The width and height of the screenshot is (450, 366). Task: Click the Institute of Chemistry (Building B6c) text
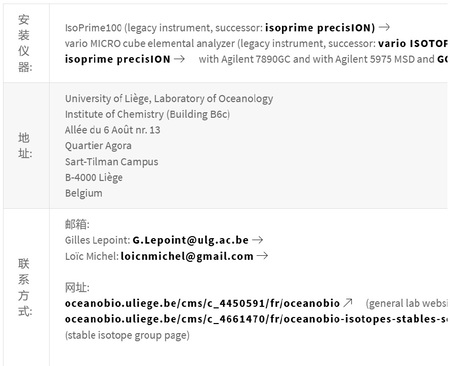(147, 114)
